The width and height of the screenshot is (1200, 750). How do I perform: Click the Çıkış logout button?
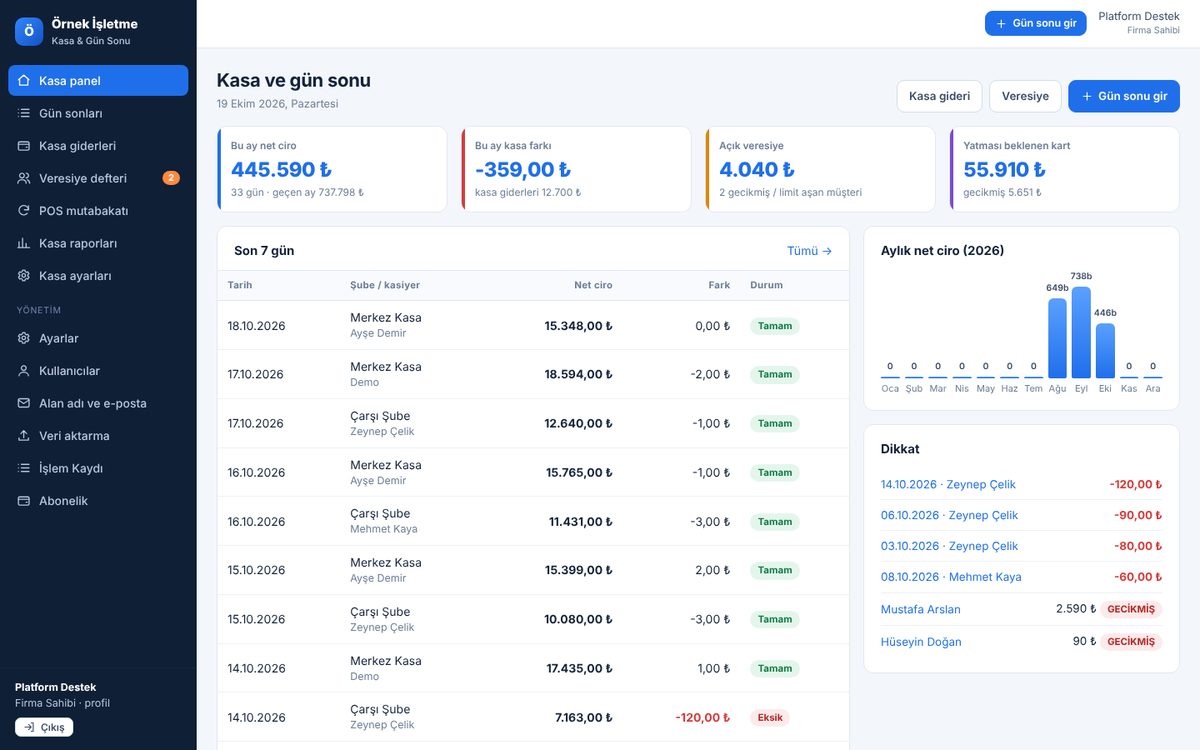(44, 727)
